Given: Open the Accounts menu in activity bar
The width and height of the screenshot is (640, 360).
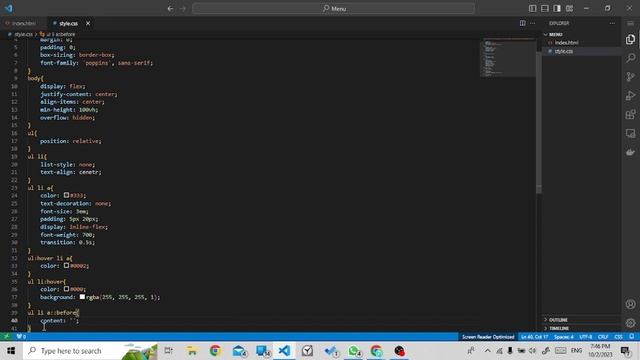Looking at the screenshot, I should click(x=630, y=304).
